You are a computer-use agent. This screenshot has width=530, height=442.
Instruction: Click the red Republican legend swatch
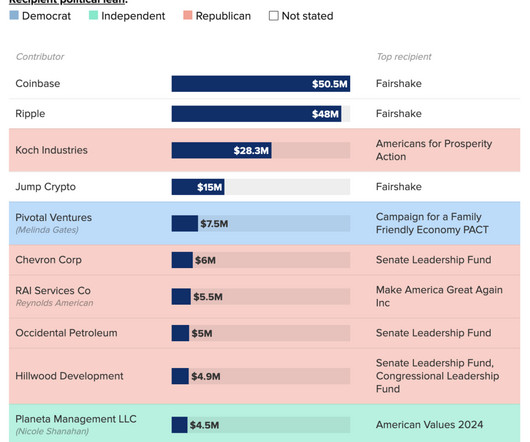click(188, 15)
